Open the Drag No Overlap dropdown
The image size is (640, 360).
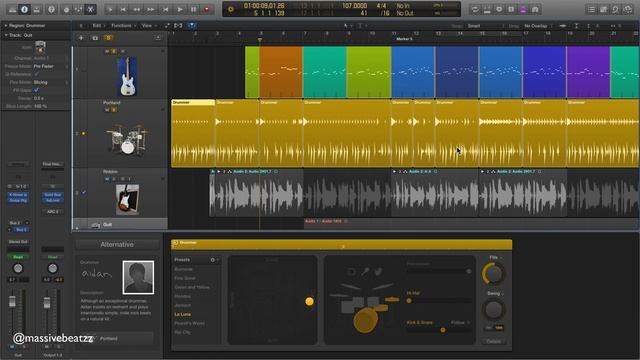[x=538, y=26]
